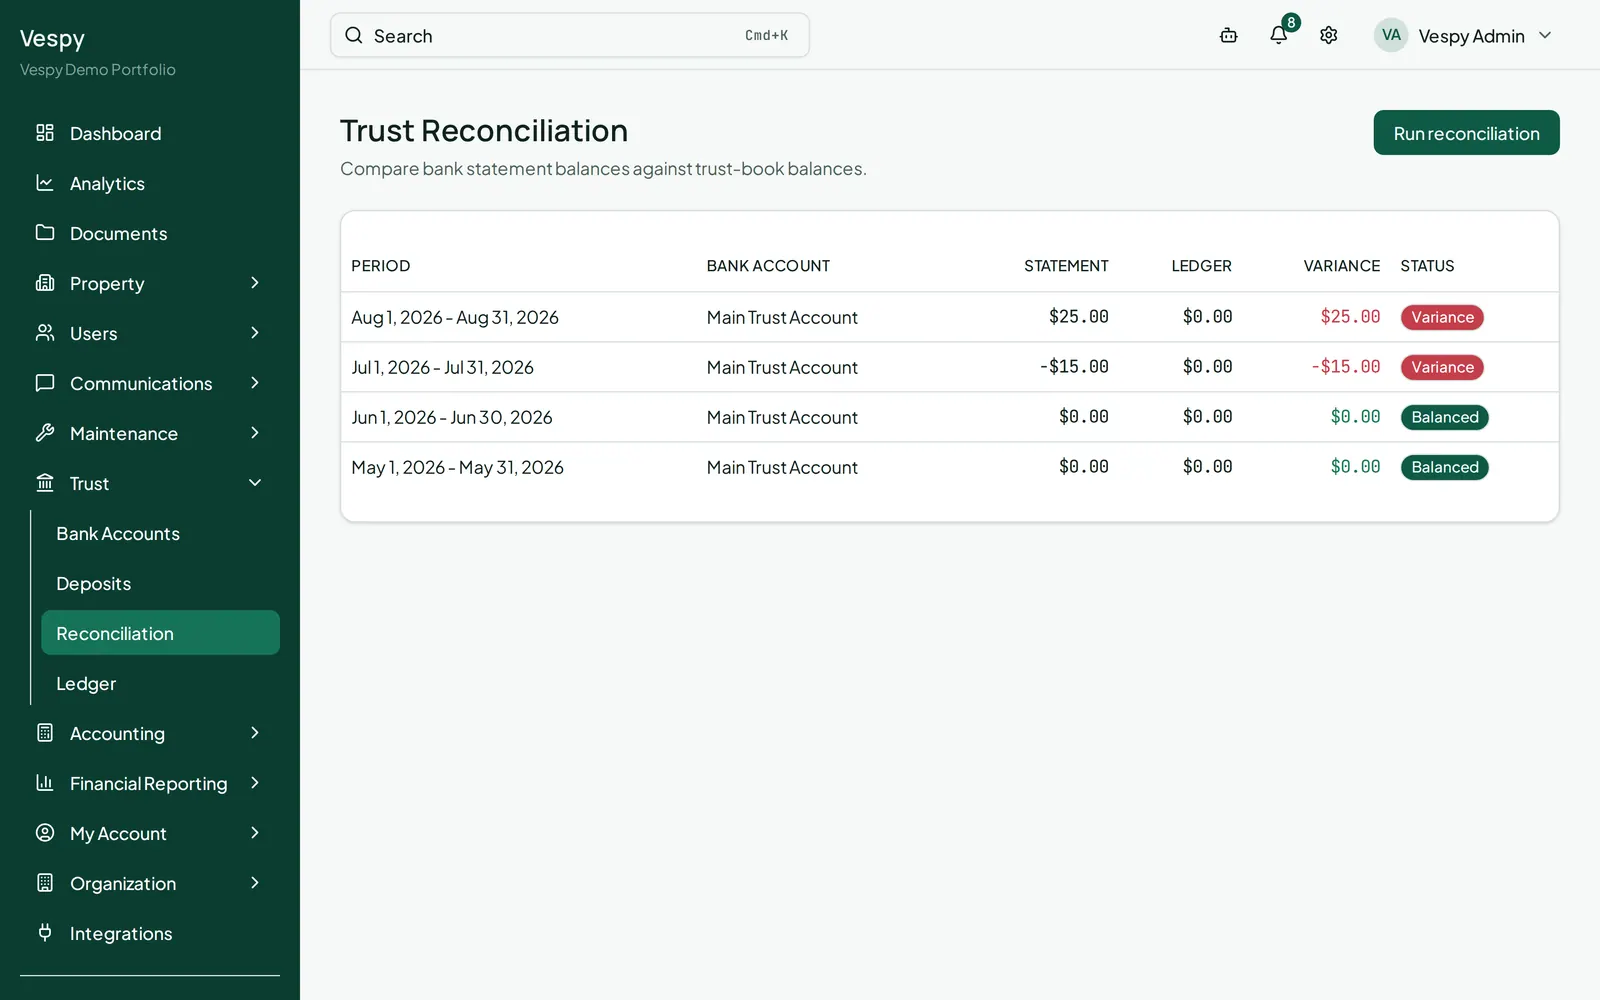Click Variance badge for July period
This screenshot has width=1600, height=1000.
[1442, 367]
